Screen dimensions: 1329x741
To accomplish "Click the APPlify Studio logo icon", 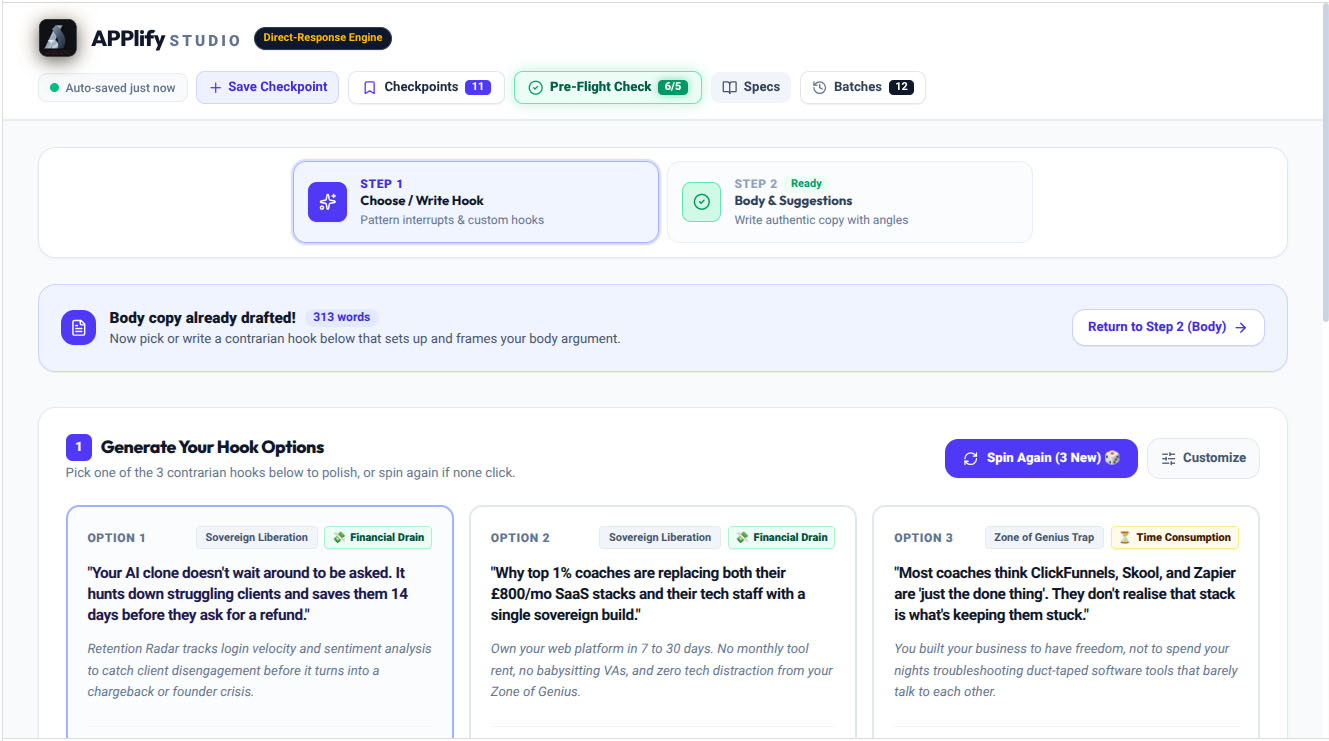I will point(58,39).
